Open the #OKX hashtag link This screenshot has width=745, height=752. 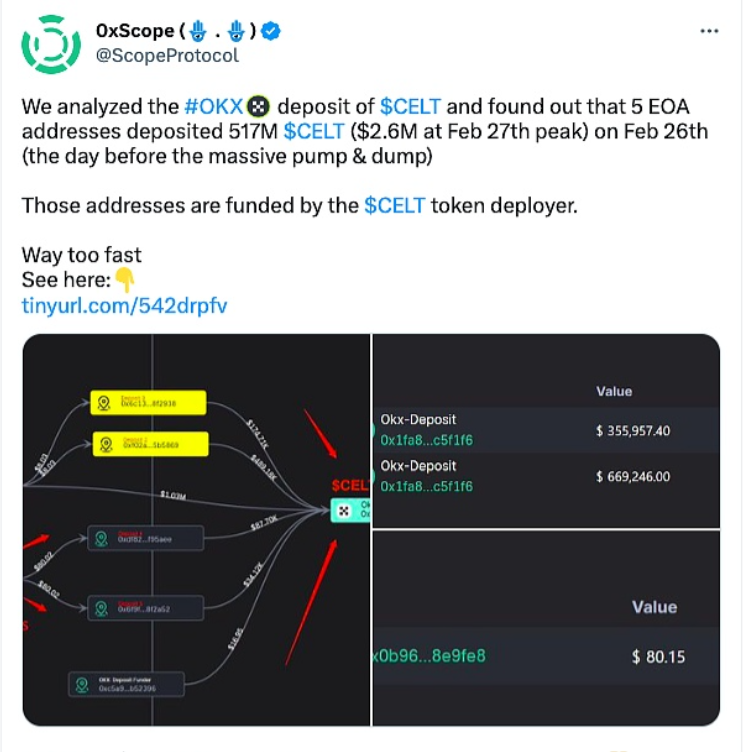point(213,106)
